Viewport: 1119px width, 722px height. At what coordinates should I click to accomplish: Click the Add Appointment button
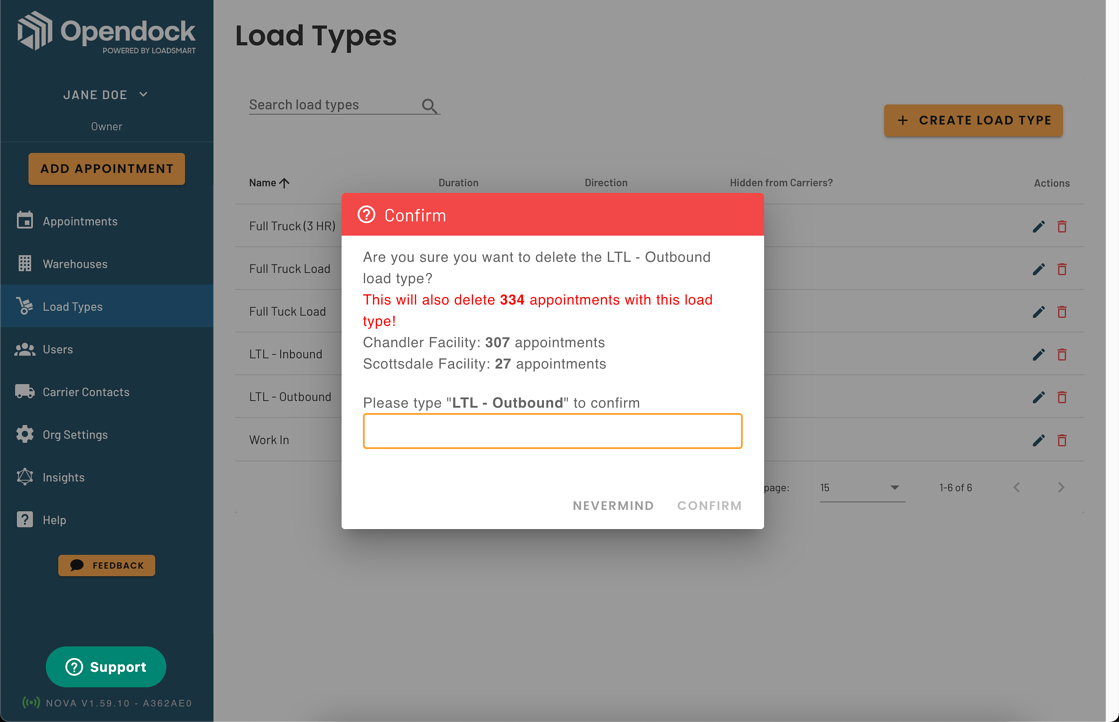click(x=106, y=169)
